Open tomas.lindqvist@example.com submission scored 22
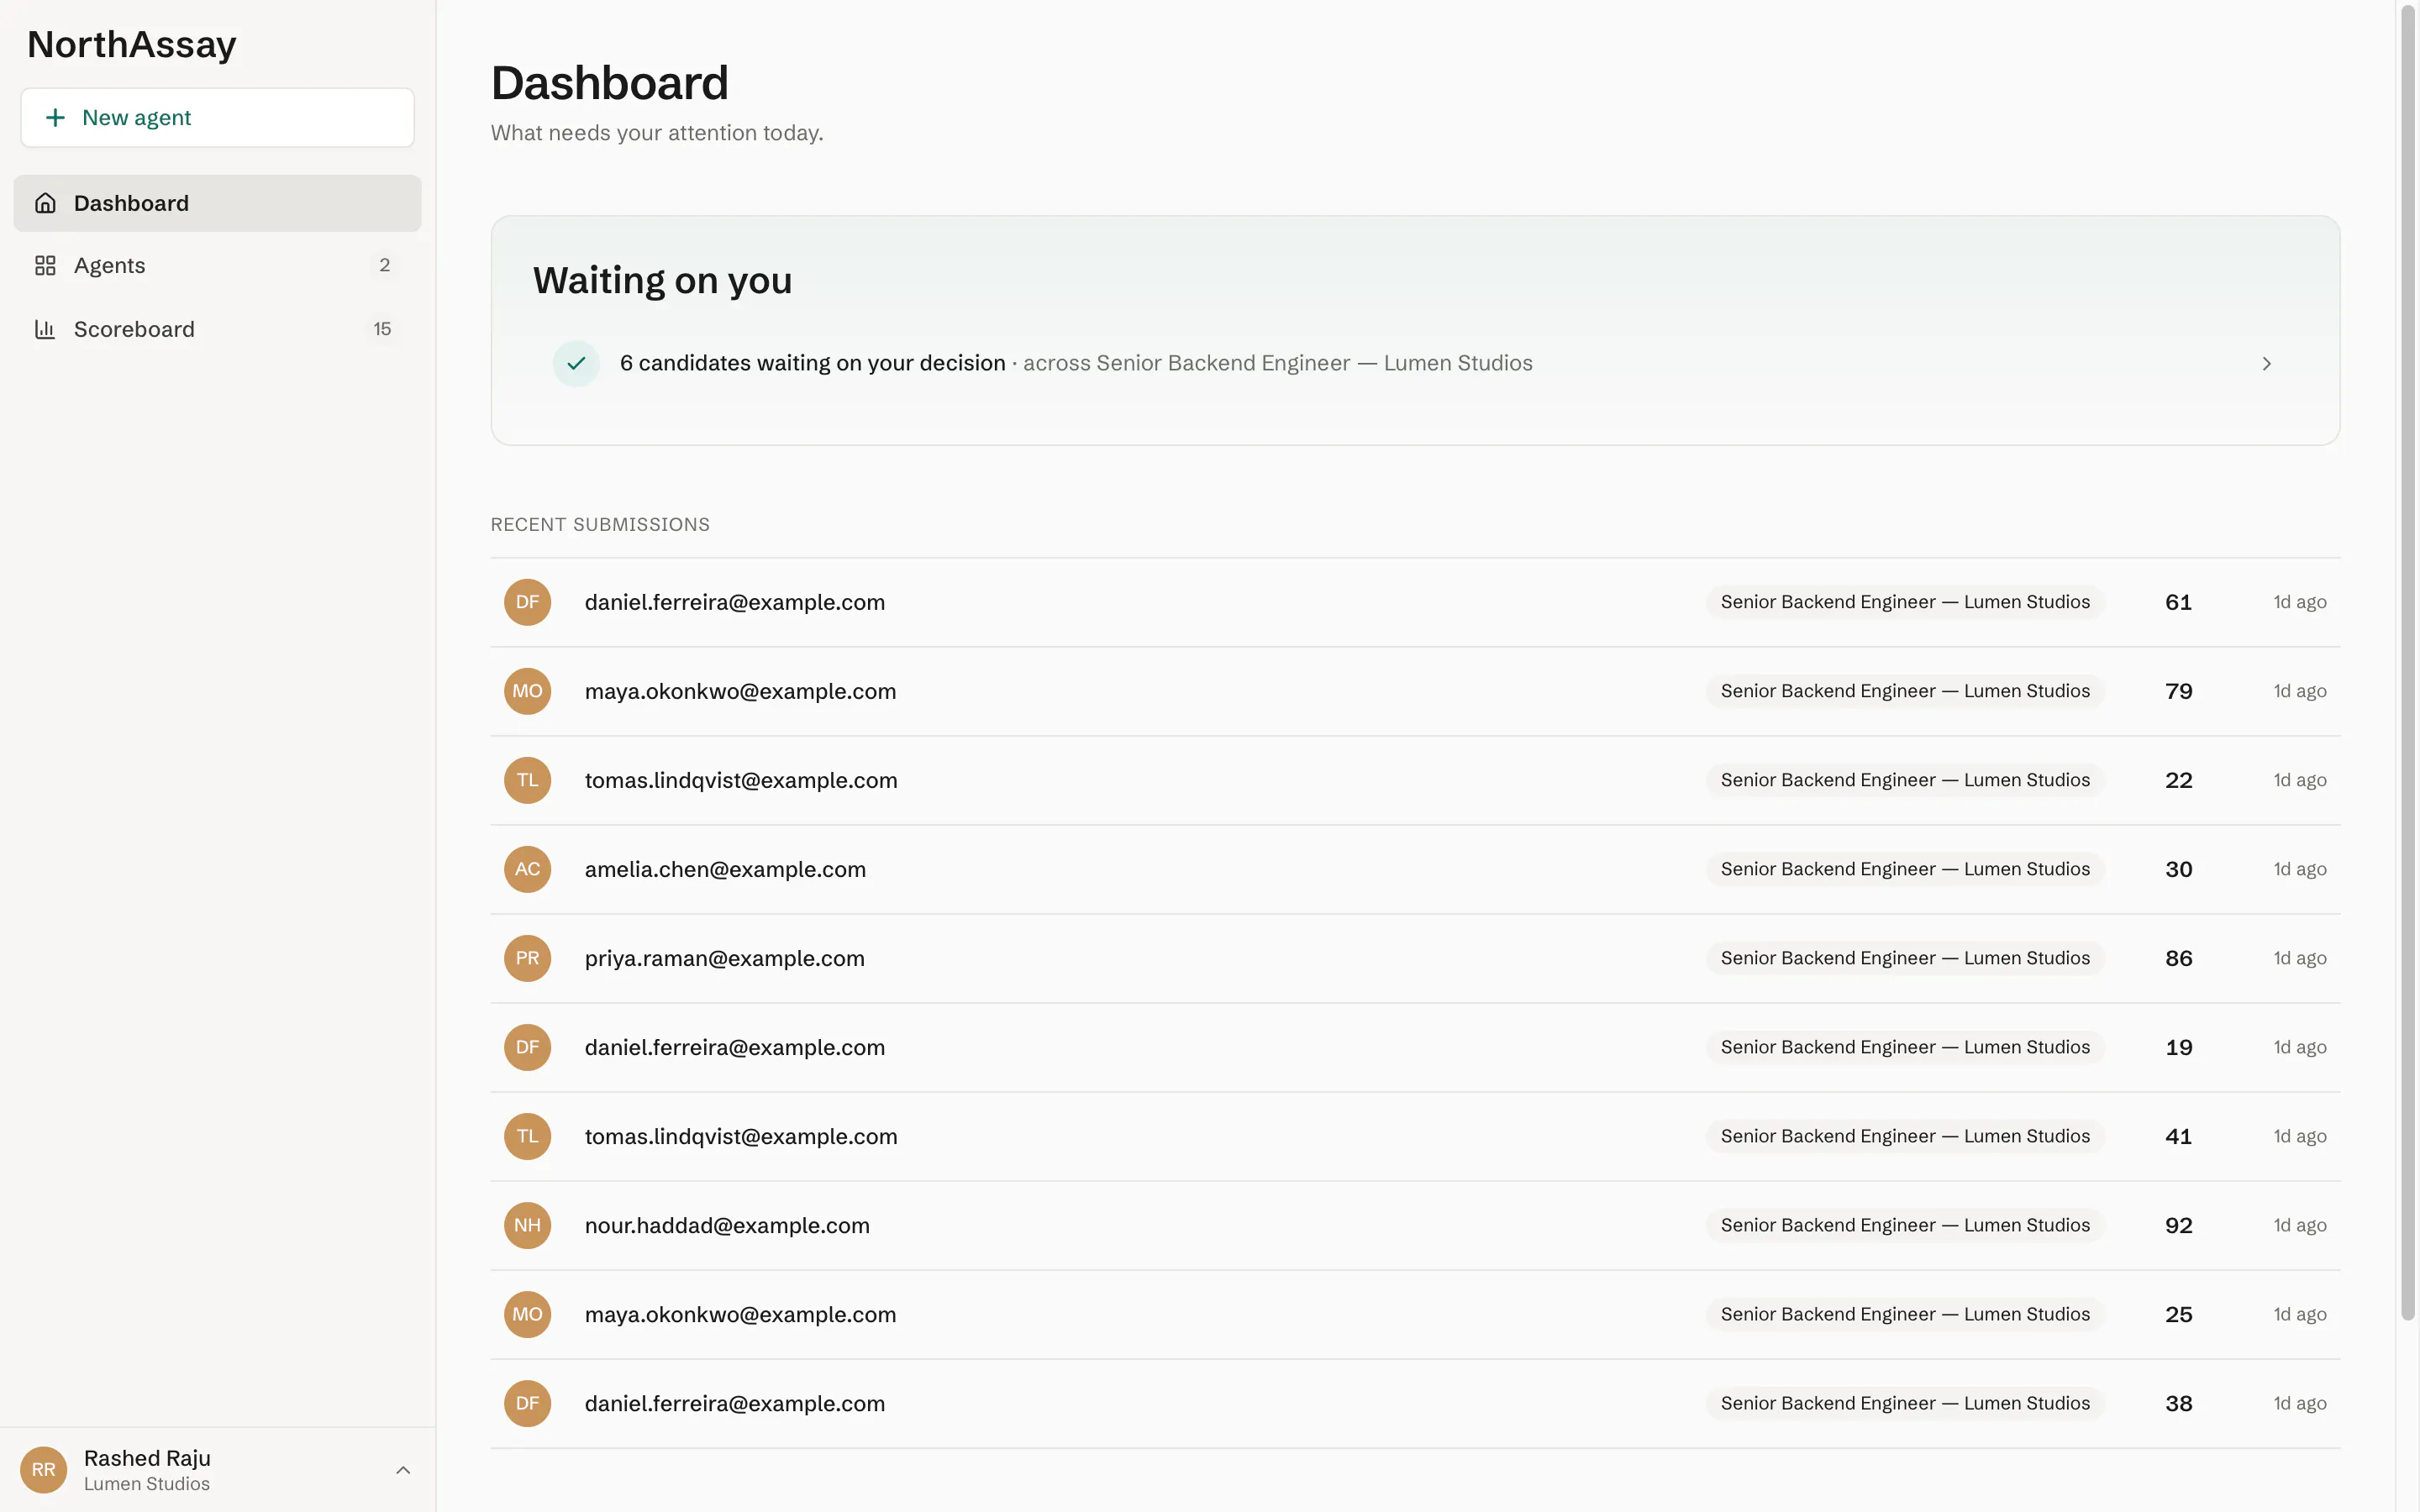This screenshot has height=1512, width=2420. [1415, 780]
